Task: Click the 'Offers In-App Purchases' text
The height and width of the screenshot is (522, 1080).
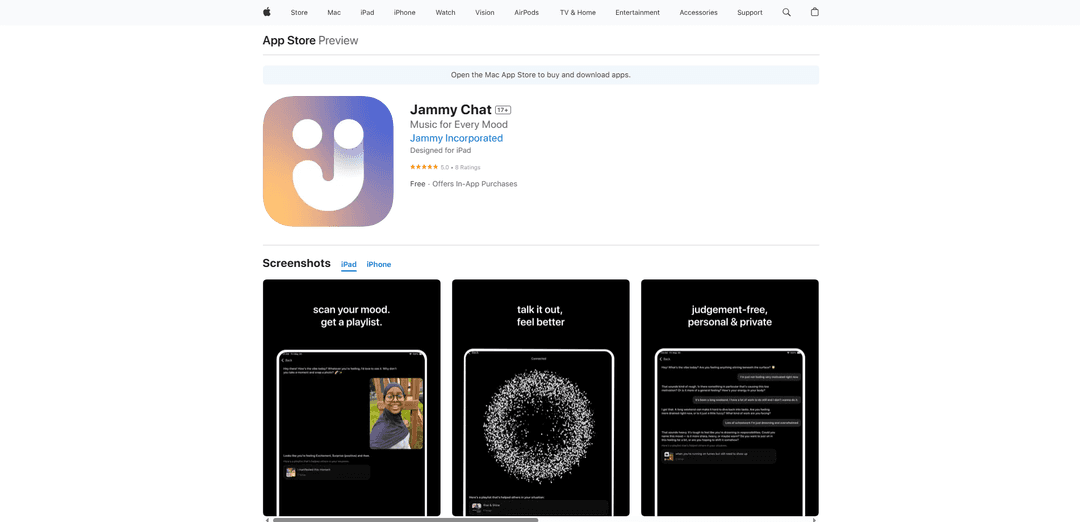Action: pos(475,184)
